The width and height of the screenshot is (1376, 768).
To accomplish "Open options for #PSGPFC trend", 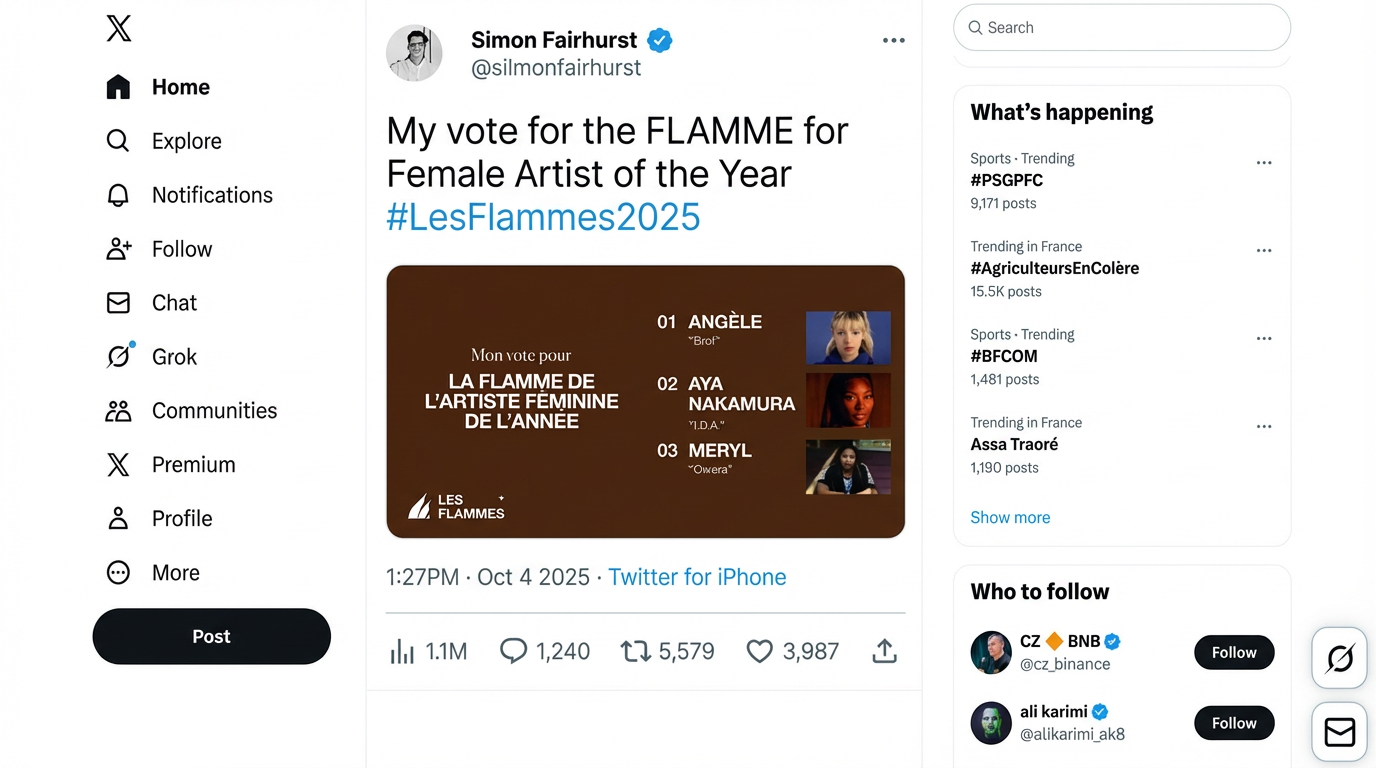I will pyautogui.click(x=1264, y=163).
